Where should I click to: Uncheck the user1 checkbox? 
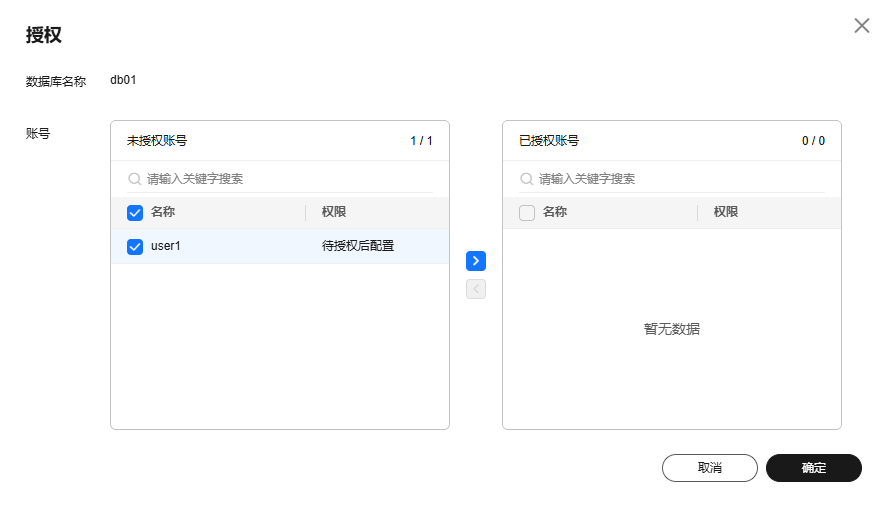(x=135, y=247)
